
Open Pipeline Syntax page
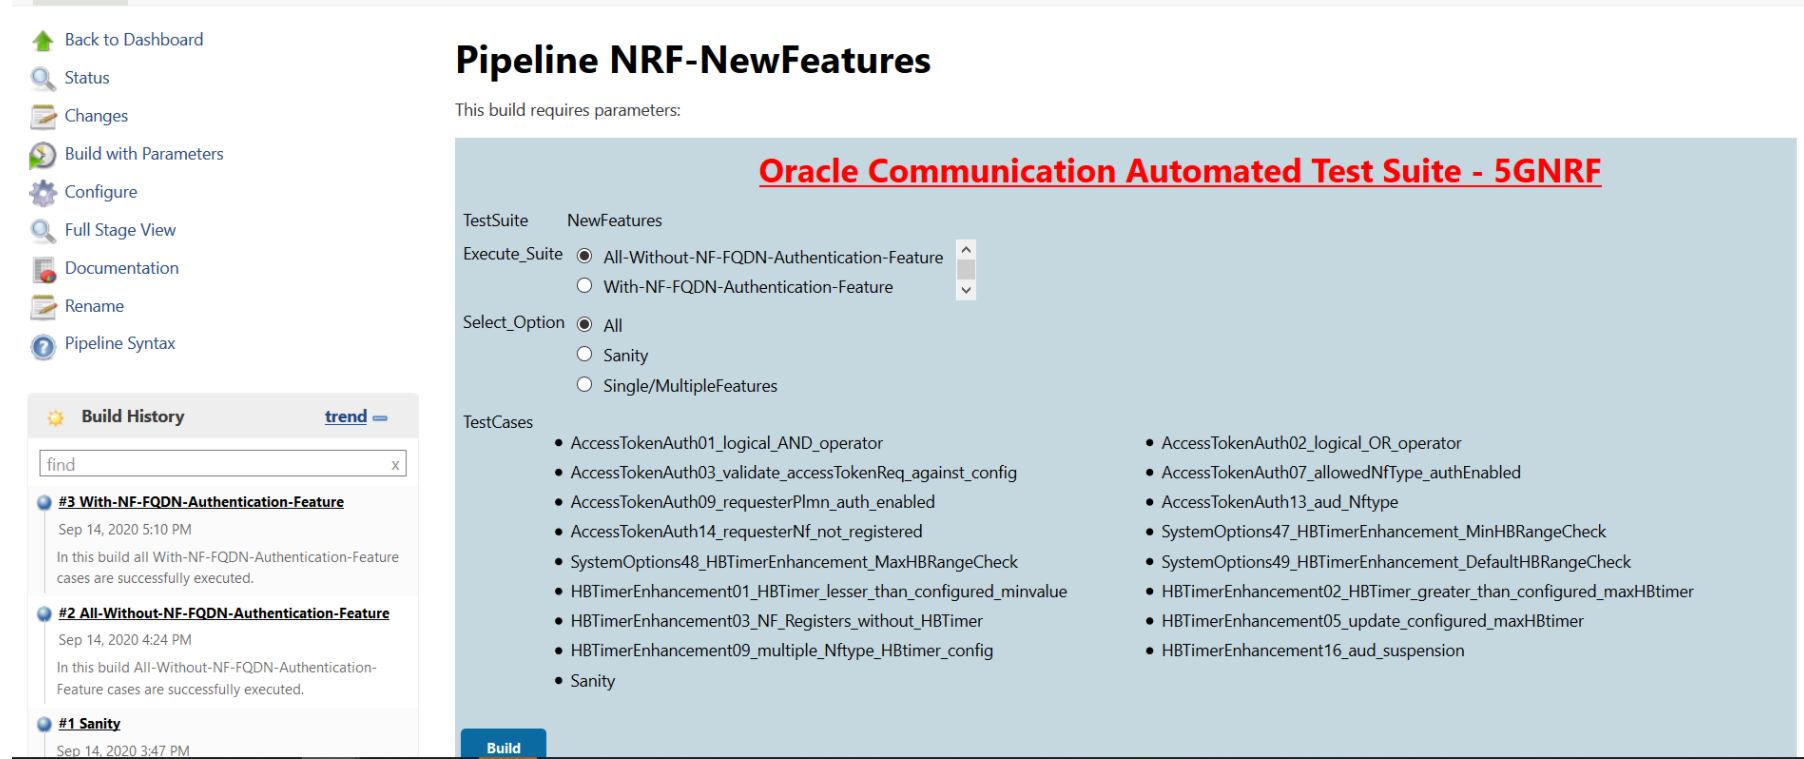120,343
